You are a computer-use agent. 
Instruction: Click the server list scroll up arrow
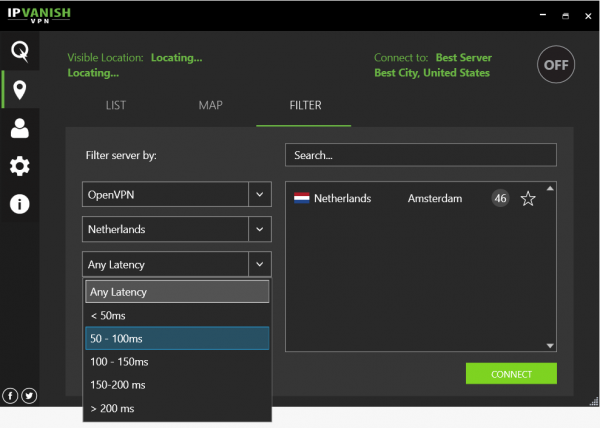pyautogui.click(x=550, y=188)
